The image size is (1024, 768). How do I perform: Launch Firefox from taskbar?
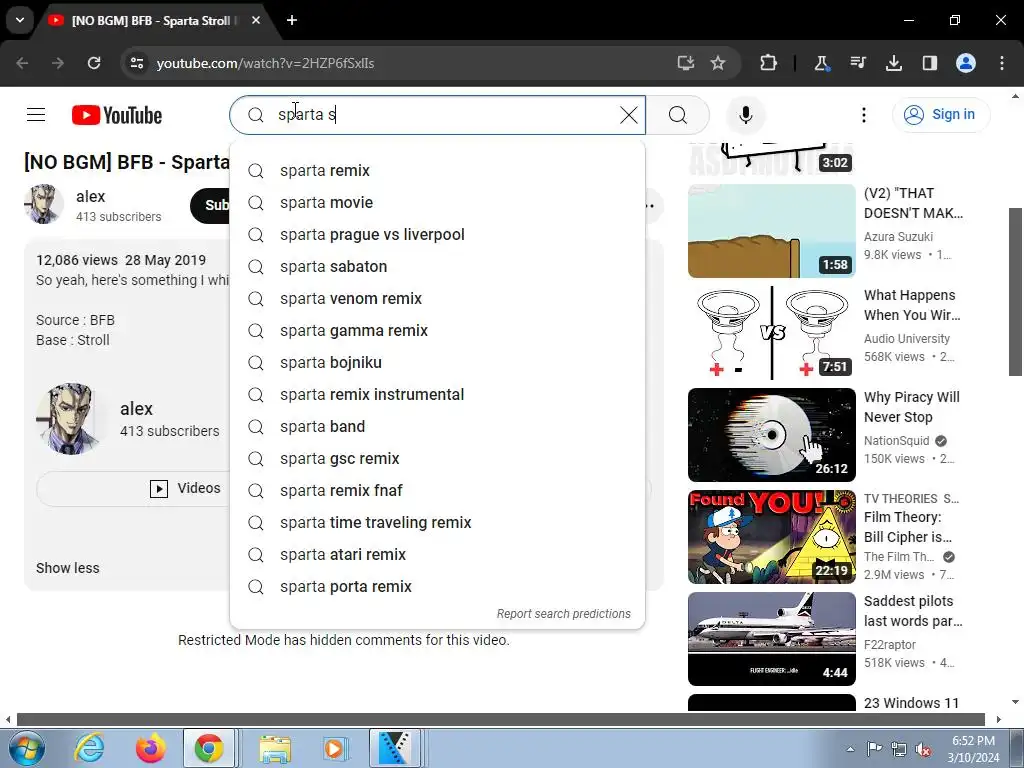(150, 748)
